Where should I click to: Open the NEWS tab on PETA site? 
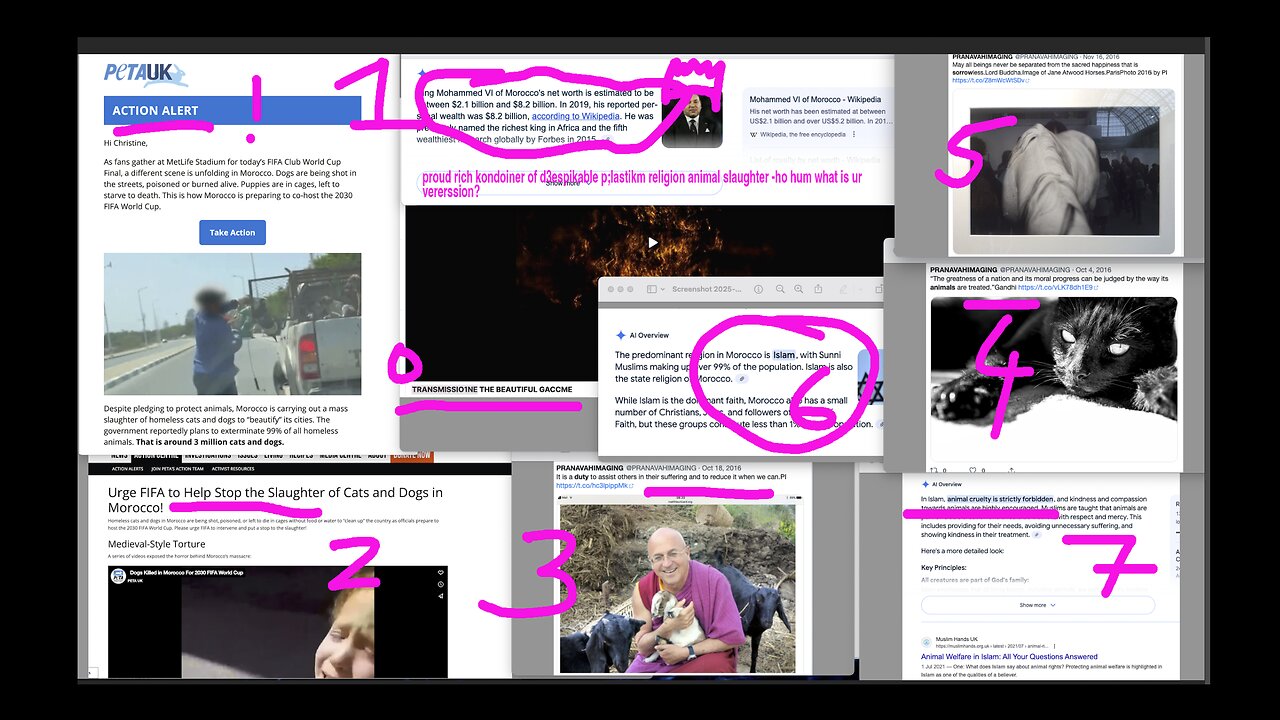click(119, 455)
